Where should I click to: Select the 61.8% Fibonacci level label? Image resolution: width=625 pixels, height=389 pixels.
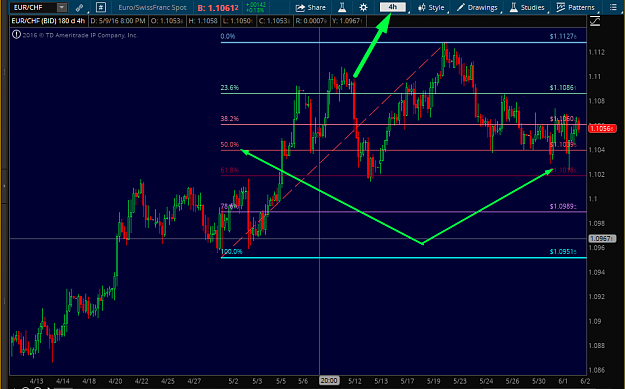pos(230,170)
